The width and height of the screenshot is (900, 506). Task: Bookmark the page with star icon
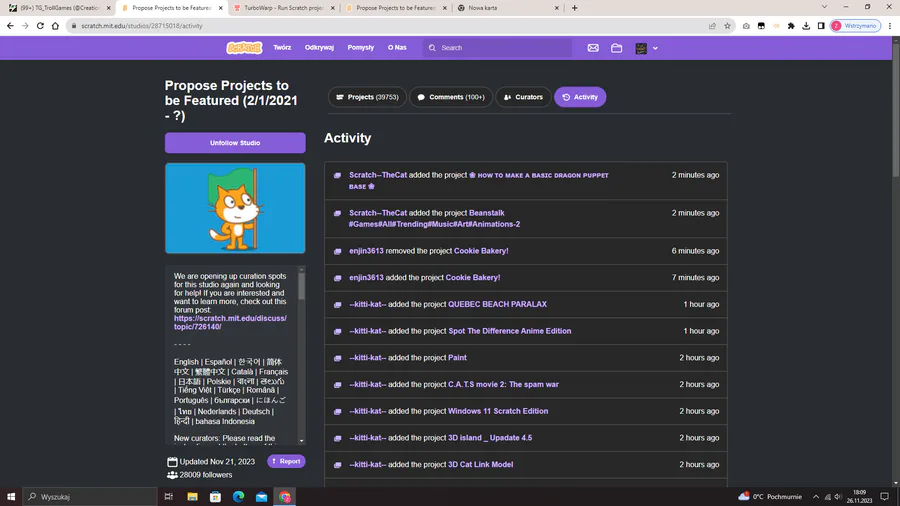pyautogui.click(x=727, y=26)
